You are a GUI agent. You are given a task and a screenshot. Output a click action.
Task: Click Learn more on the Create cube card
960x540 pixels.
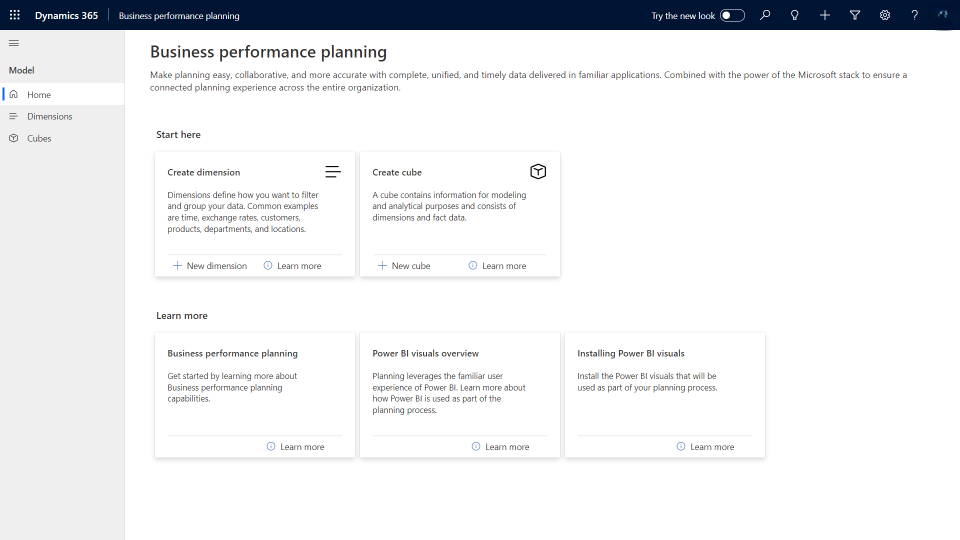(x=498, y=266)
